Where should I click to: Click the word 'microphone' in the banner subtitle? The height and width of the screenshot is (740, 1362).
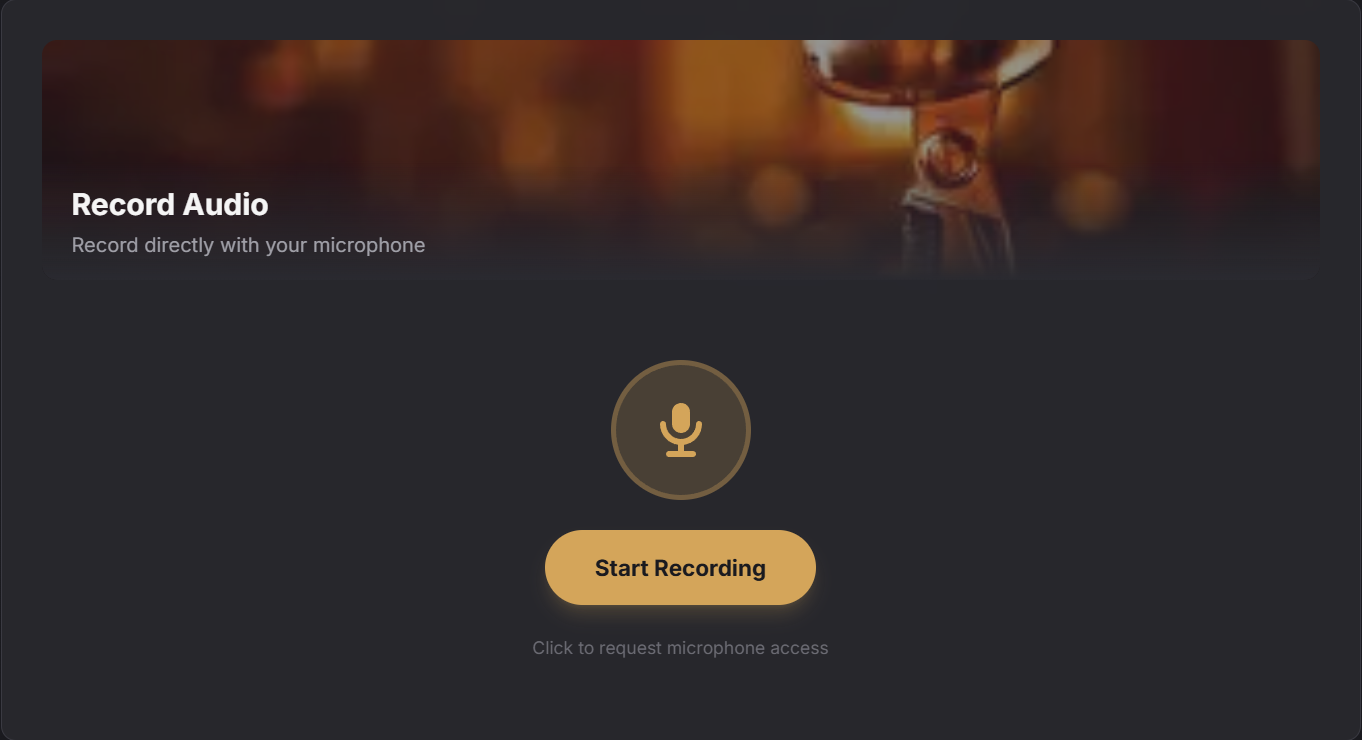click(x=369, y=245)
